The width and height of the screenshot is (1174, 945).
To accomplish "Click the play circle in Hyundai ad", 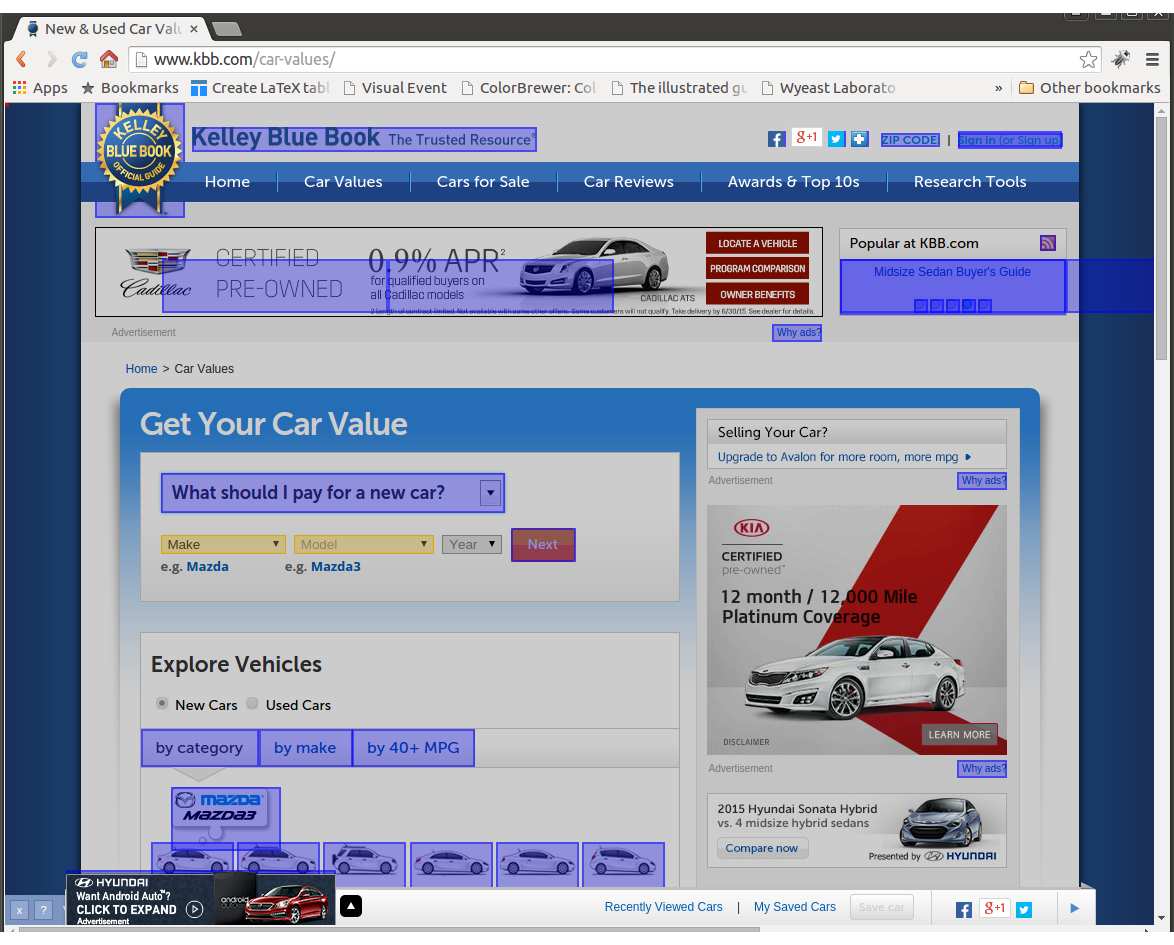I will pos(195,909).
